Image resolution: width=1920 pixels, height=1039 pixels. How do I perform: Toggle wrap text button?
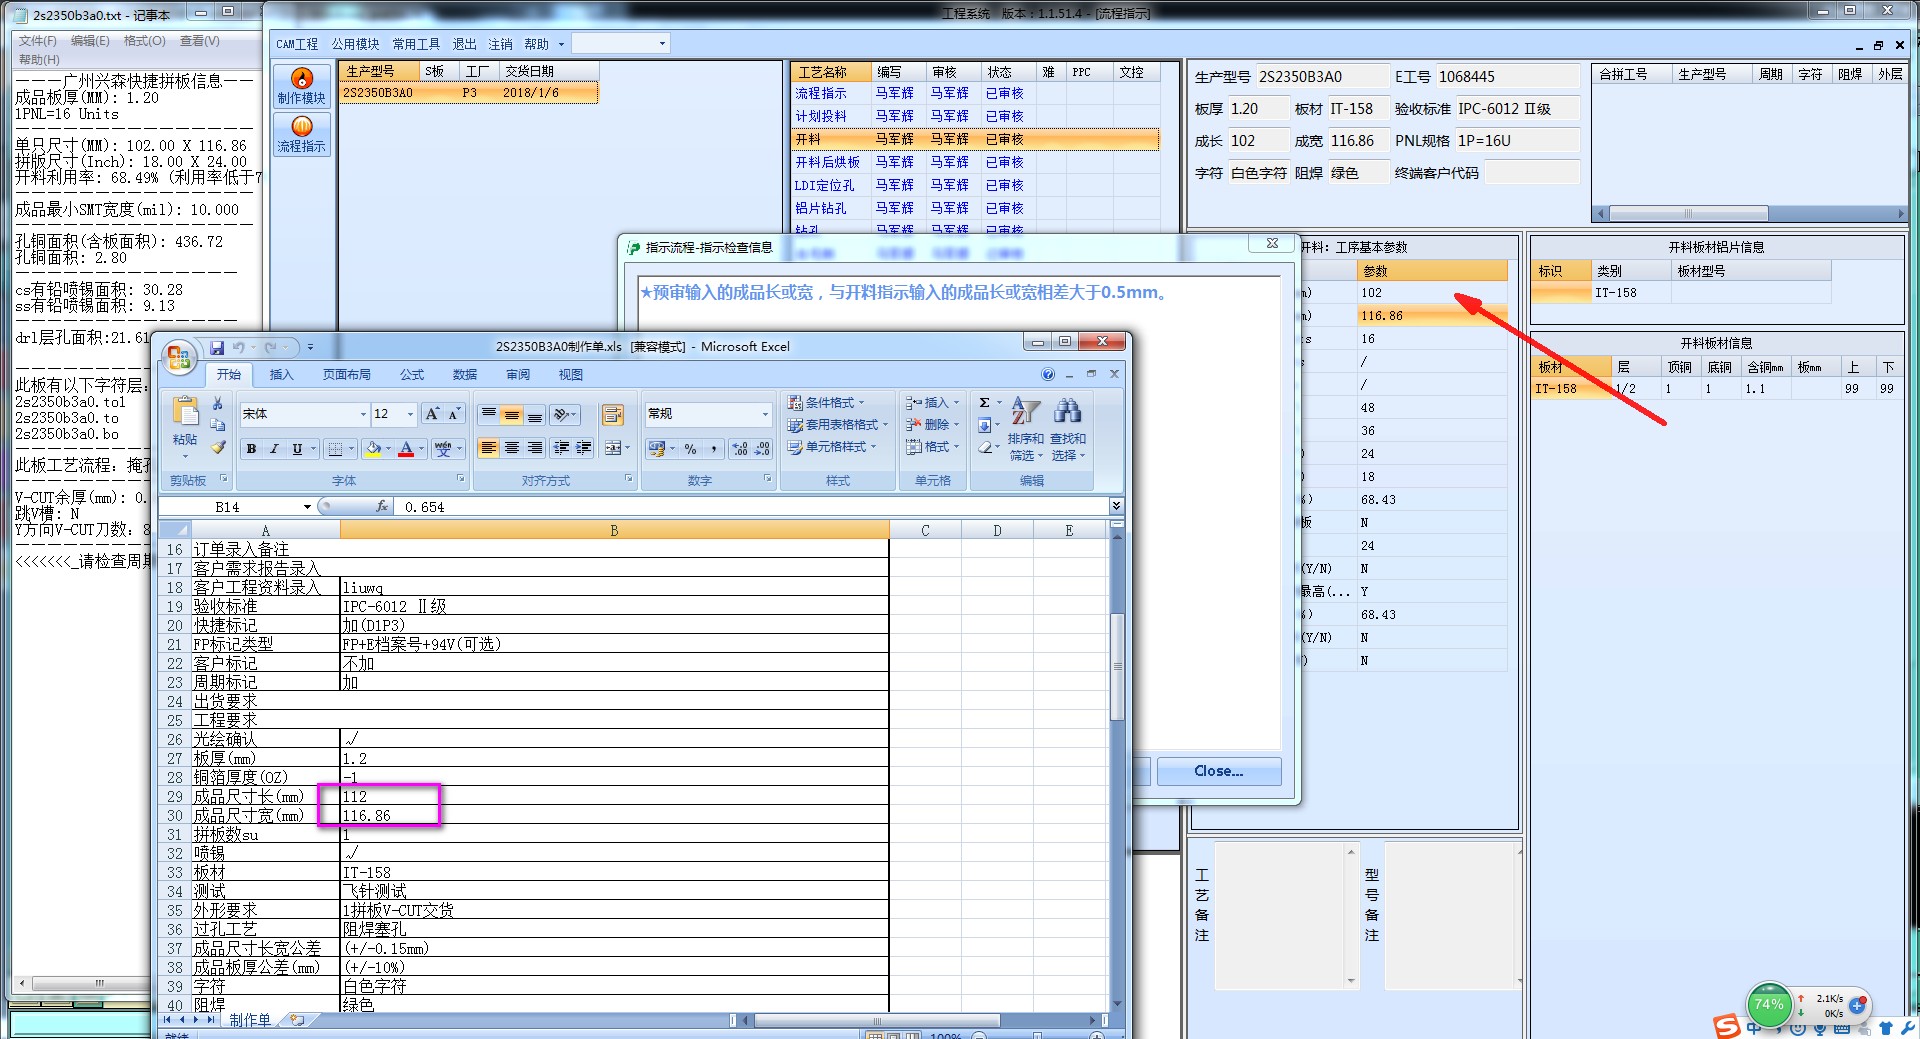point(612,414)
